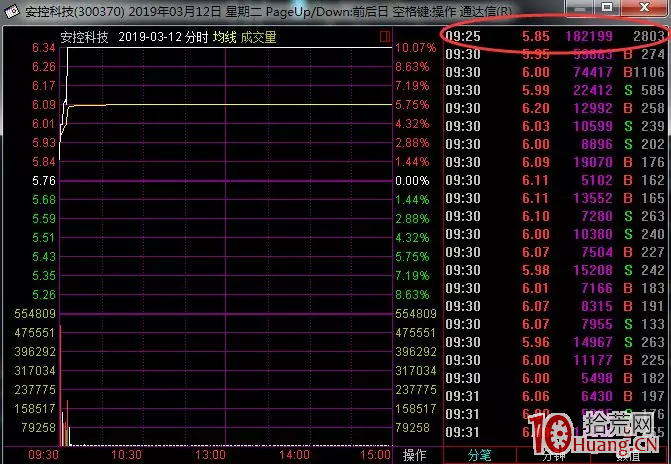The height and width of the screenshot is (464, 671).
Task: Minimize the 通达信 window
Action: 579,7
